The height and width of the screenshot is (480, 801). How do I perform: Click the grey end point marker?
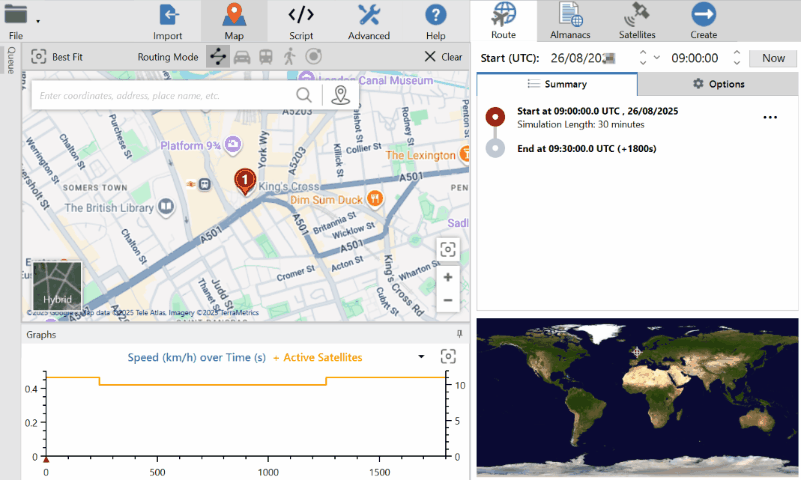tap(495, 148)
